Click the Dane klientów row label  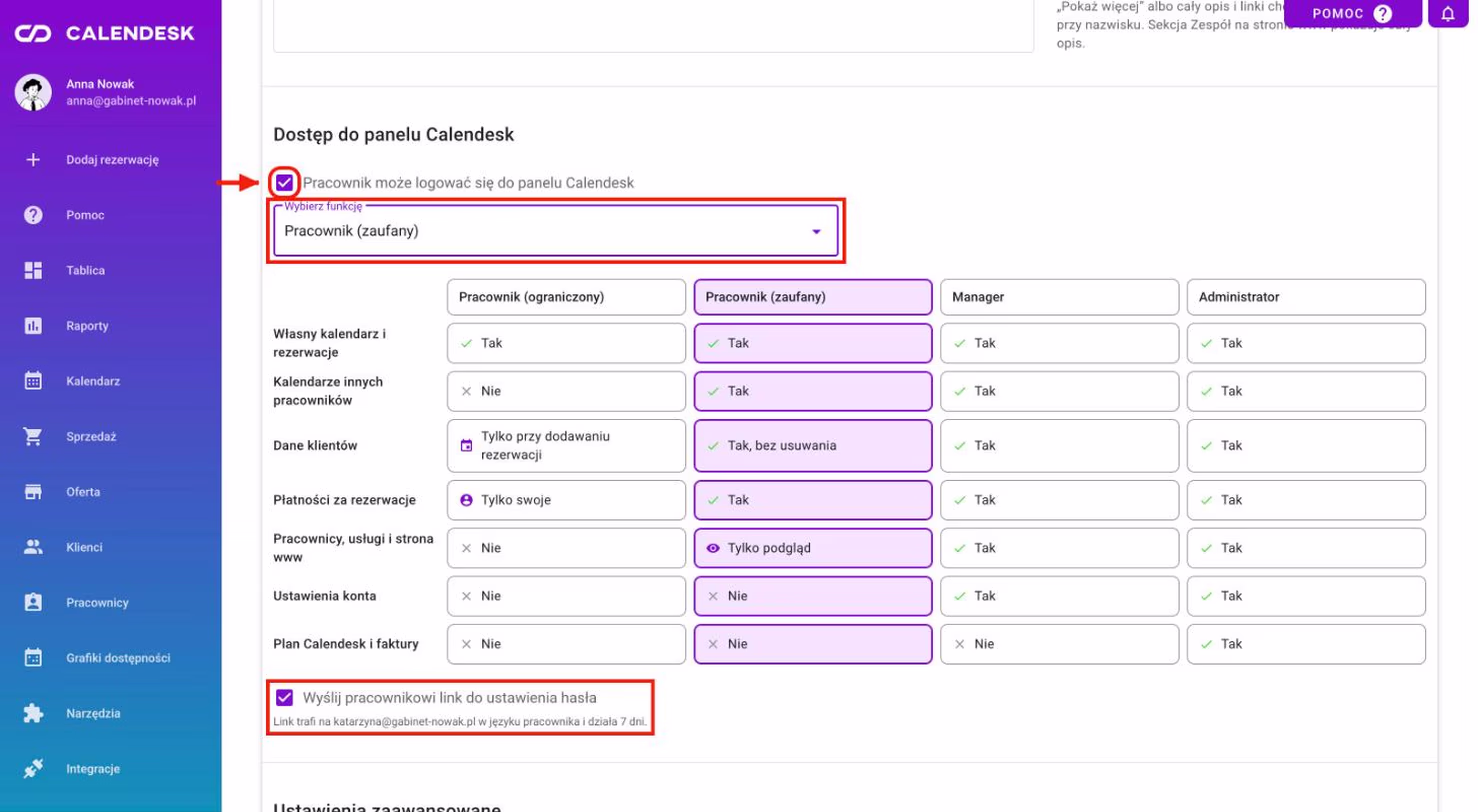[316, 446]
